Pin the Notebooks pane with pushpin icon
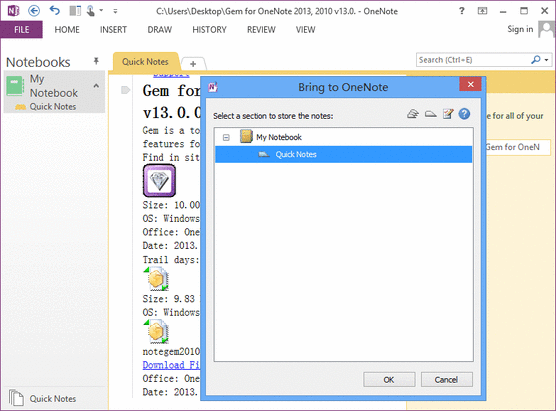The image size is (556, 411). point(96,61)
